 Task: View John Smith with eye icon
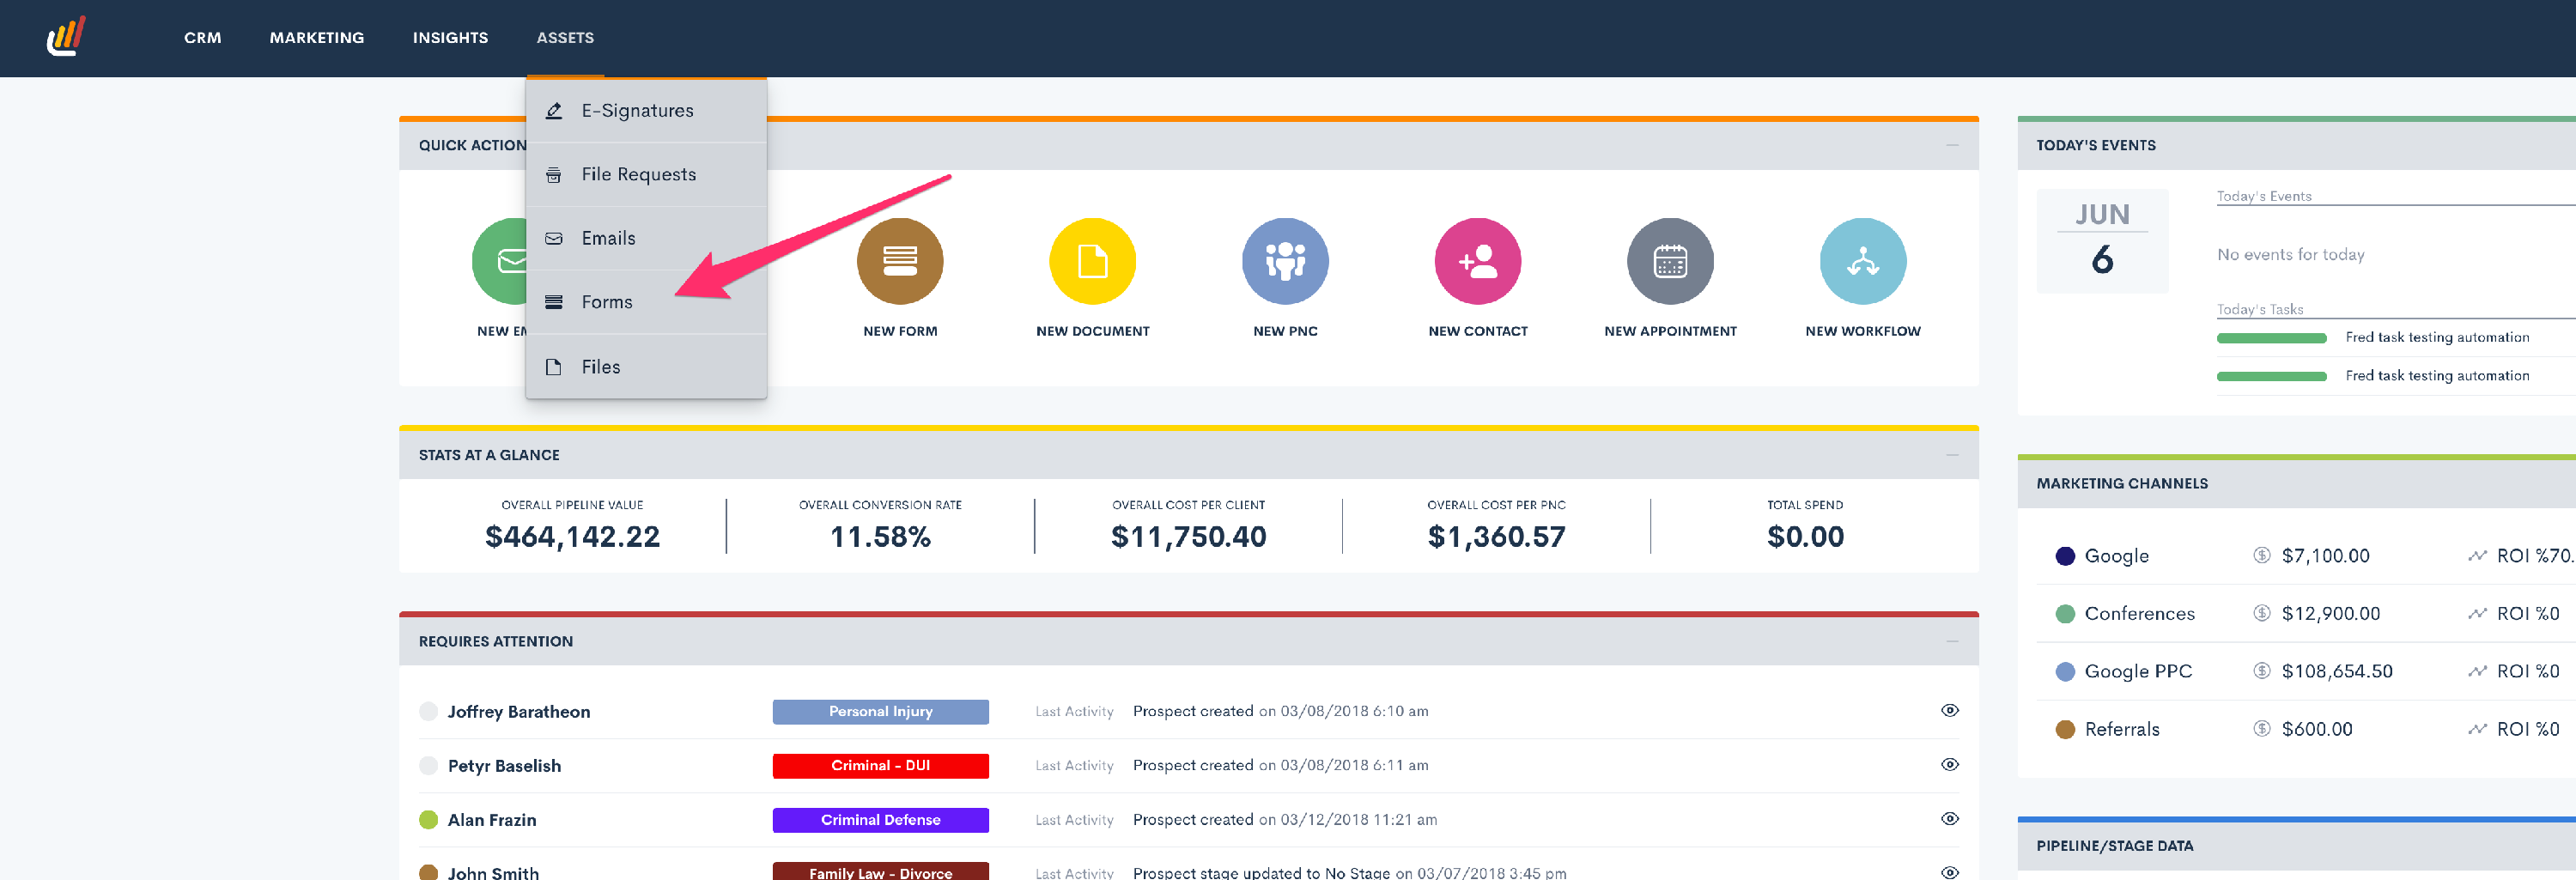[1949, 872]
